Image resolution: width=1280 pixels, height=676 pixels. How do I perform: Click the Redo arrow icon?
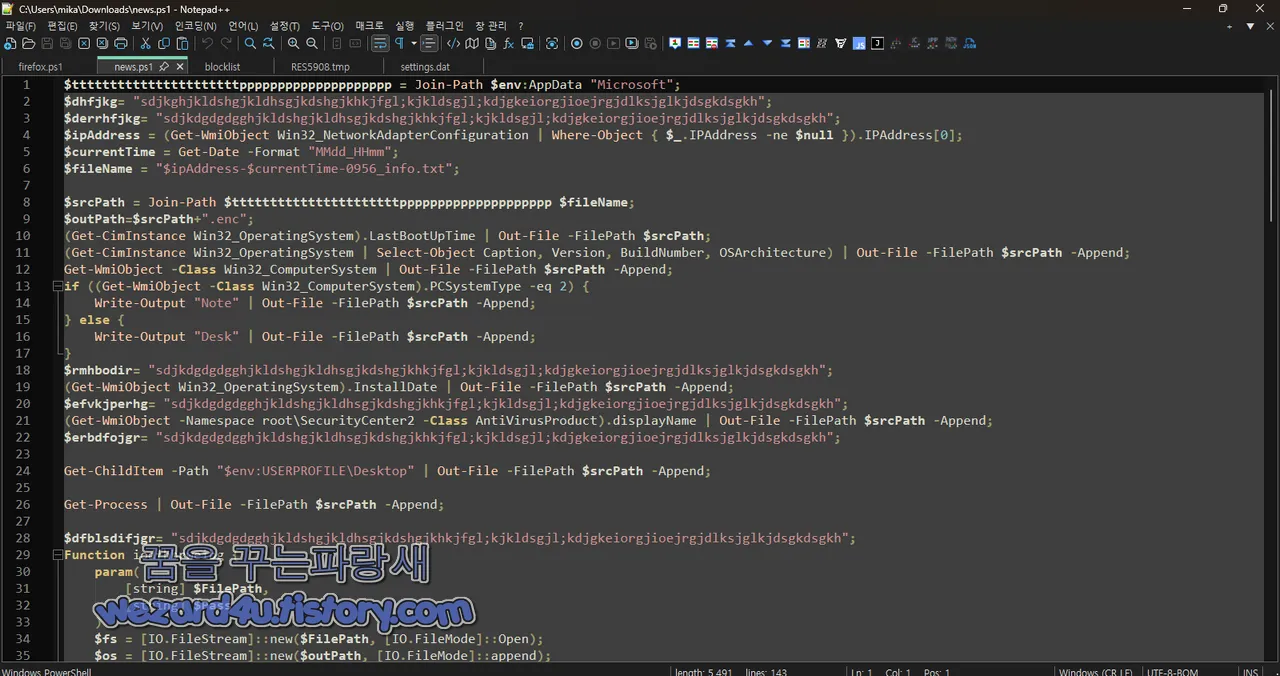point(226,44)
